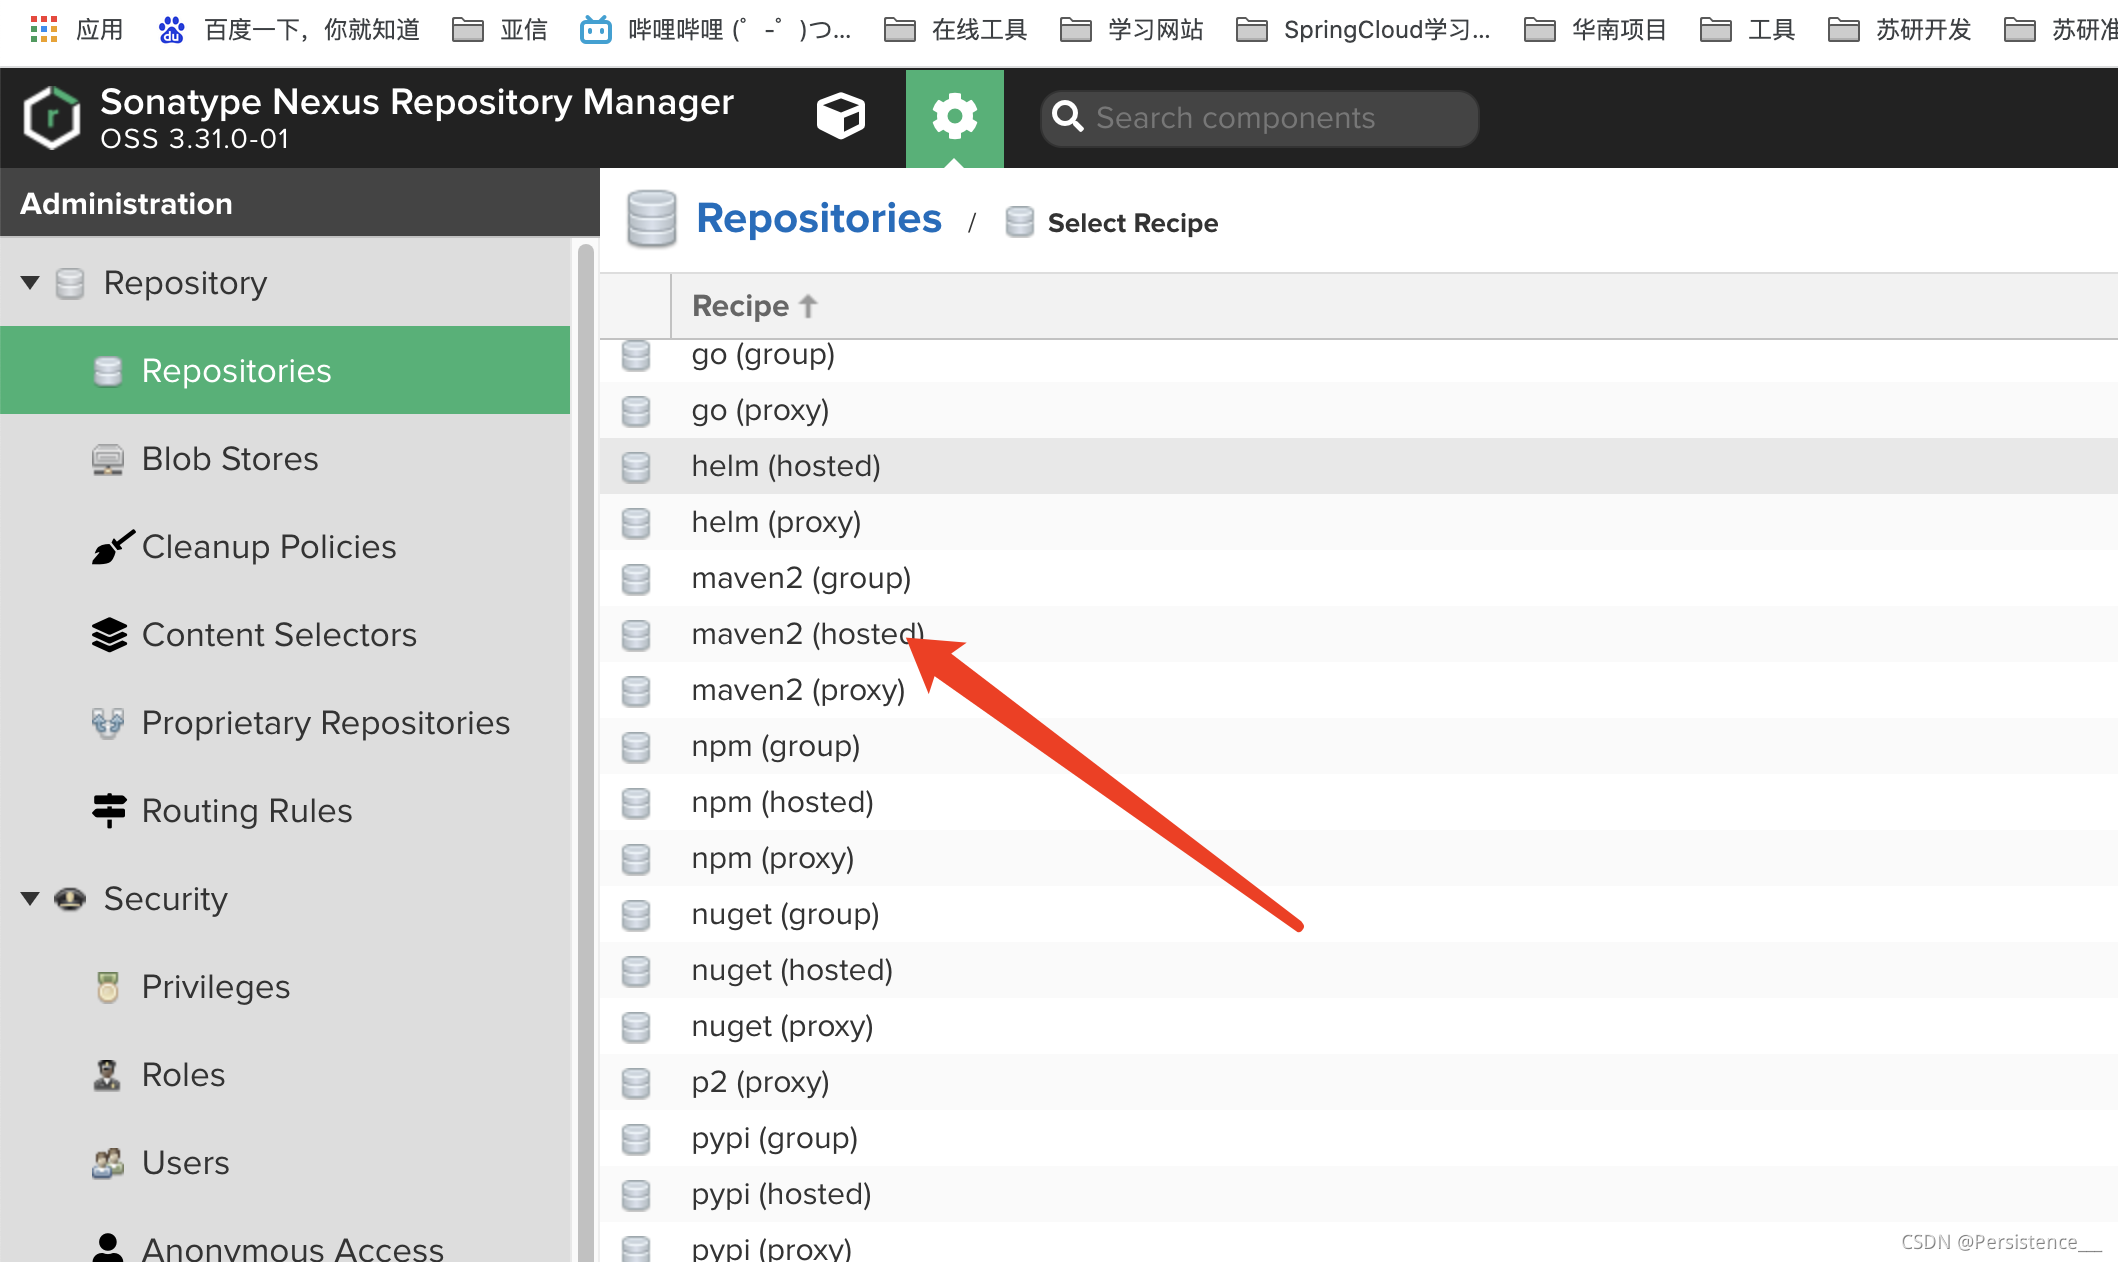This screenshot has height=1262, width=2118.
Task: Select npm (proxy) recipe
Action: click(x=1359, y=859)
